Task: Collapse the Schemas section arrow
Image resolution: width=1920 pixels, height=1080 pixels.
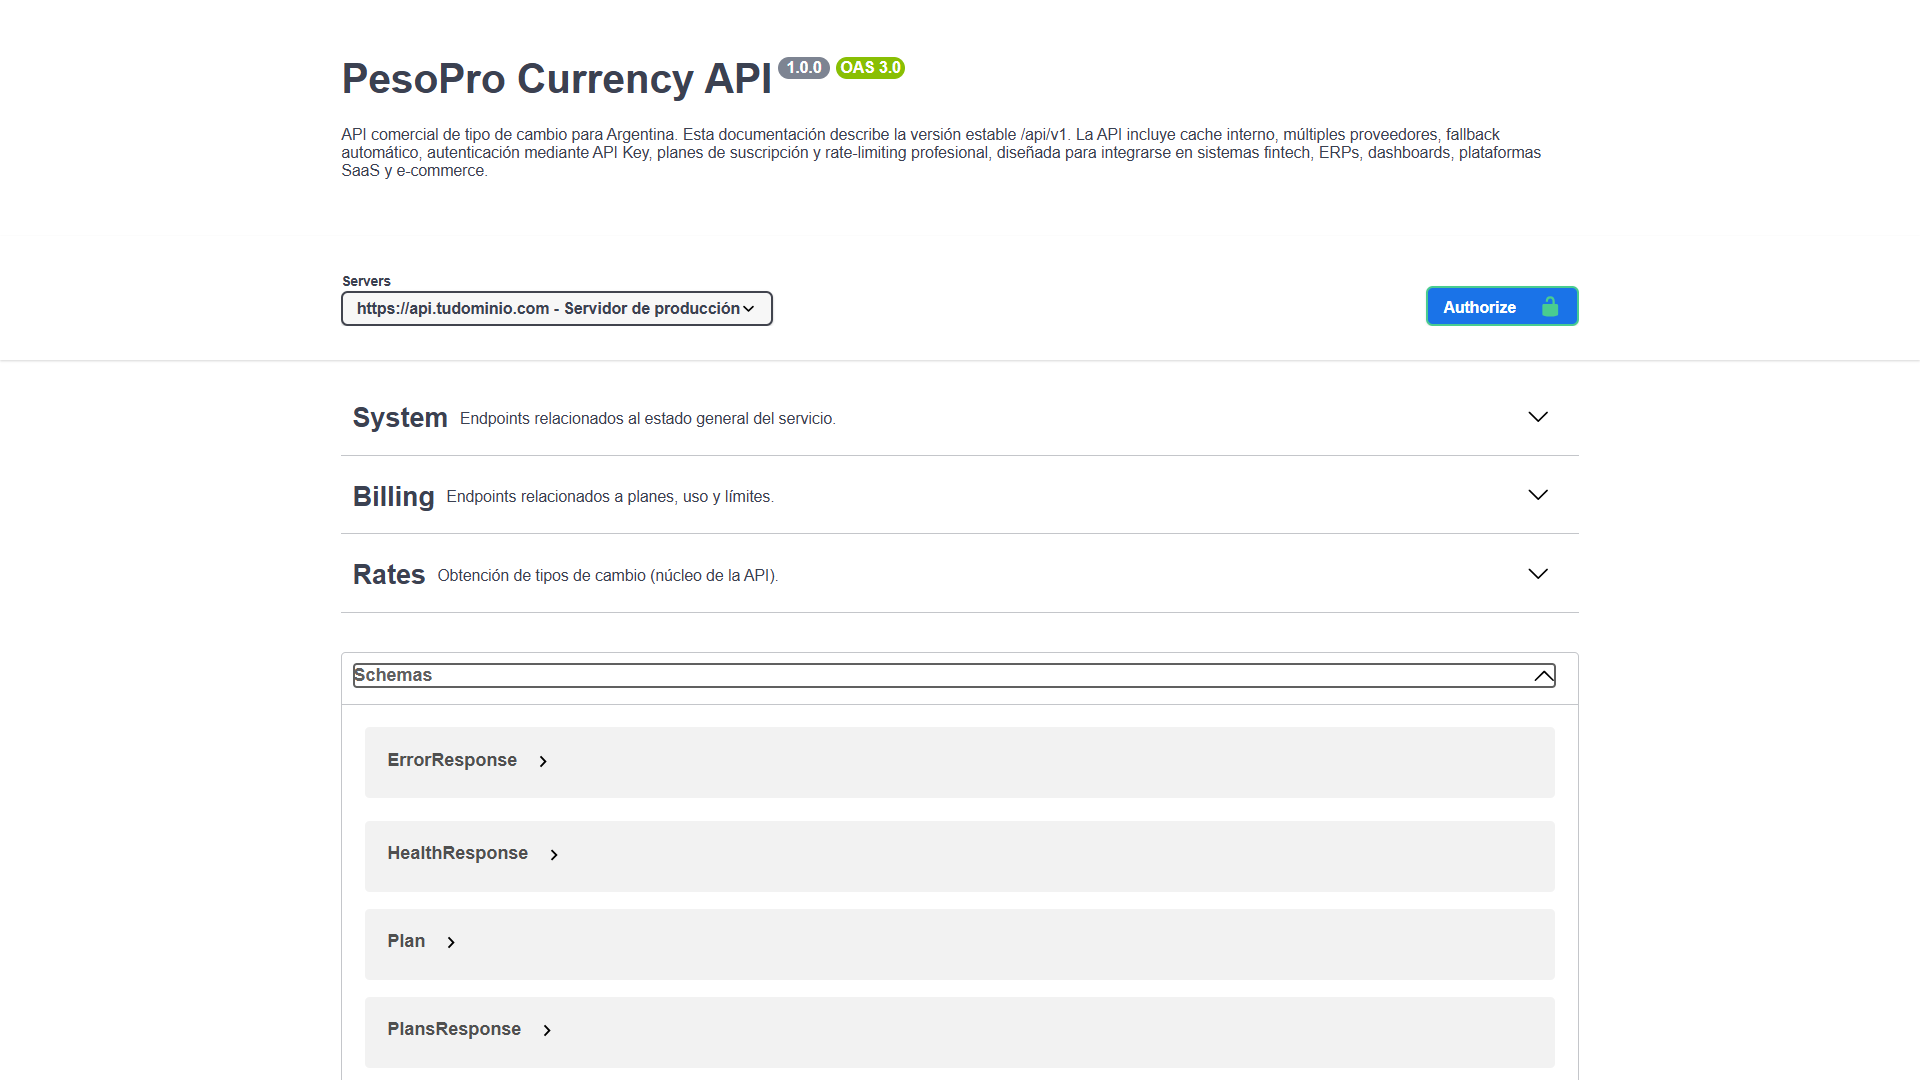Action: tap(1544, 676)
